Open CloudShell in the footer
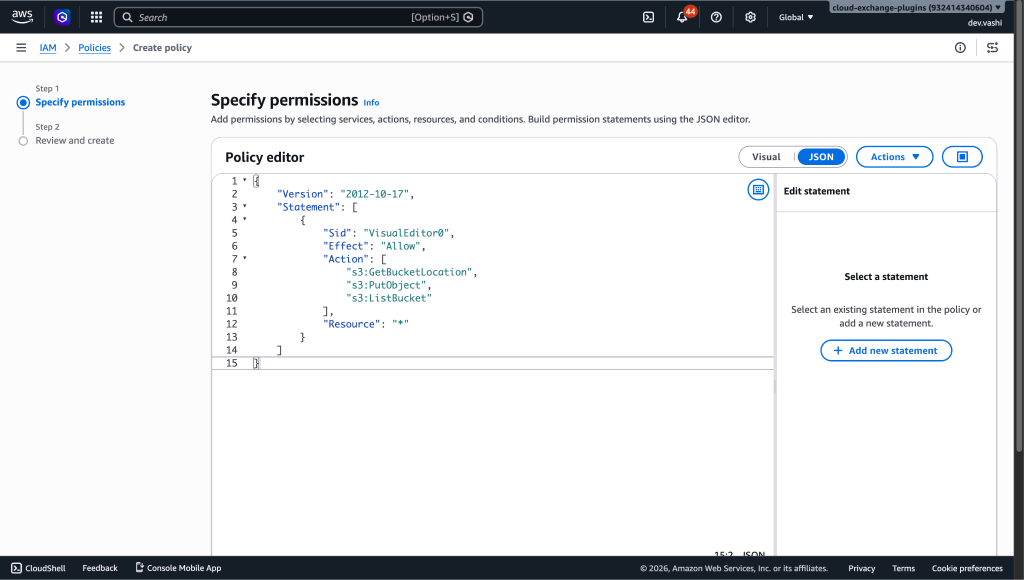The width and height of the screenshot is (1024, 580). click(x=39, y=568)
